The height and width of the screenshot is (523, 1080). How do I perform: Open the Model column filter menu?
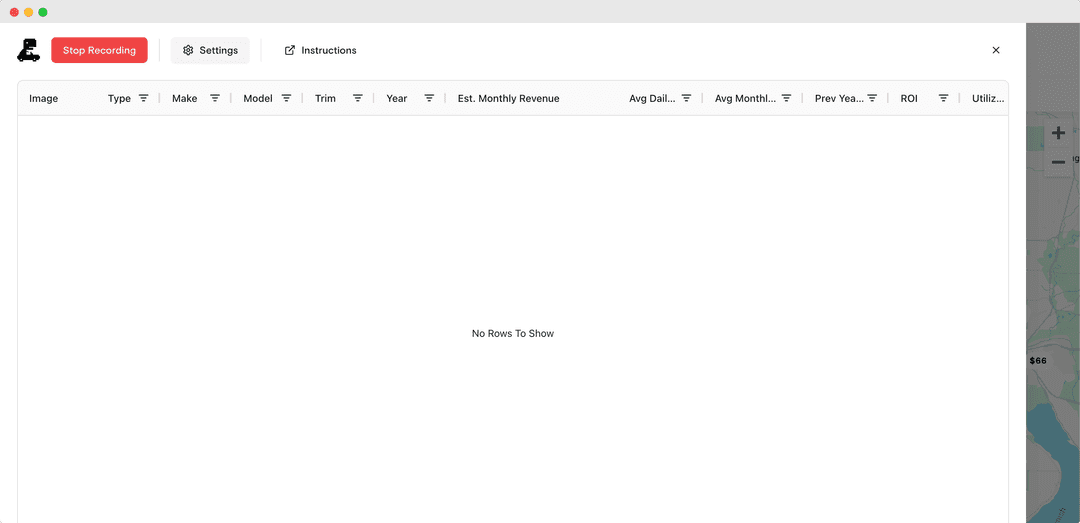click(x=286, y=98)
